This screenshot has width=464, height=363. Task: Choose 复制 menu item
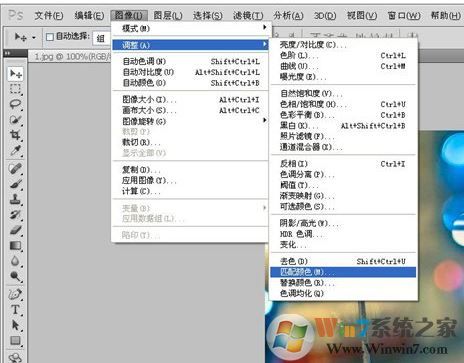pos(190,170)
